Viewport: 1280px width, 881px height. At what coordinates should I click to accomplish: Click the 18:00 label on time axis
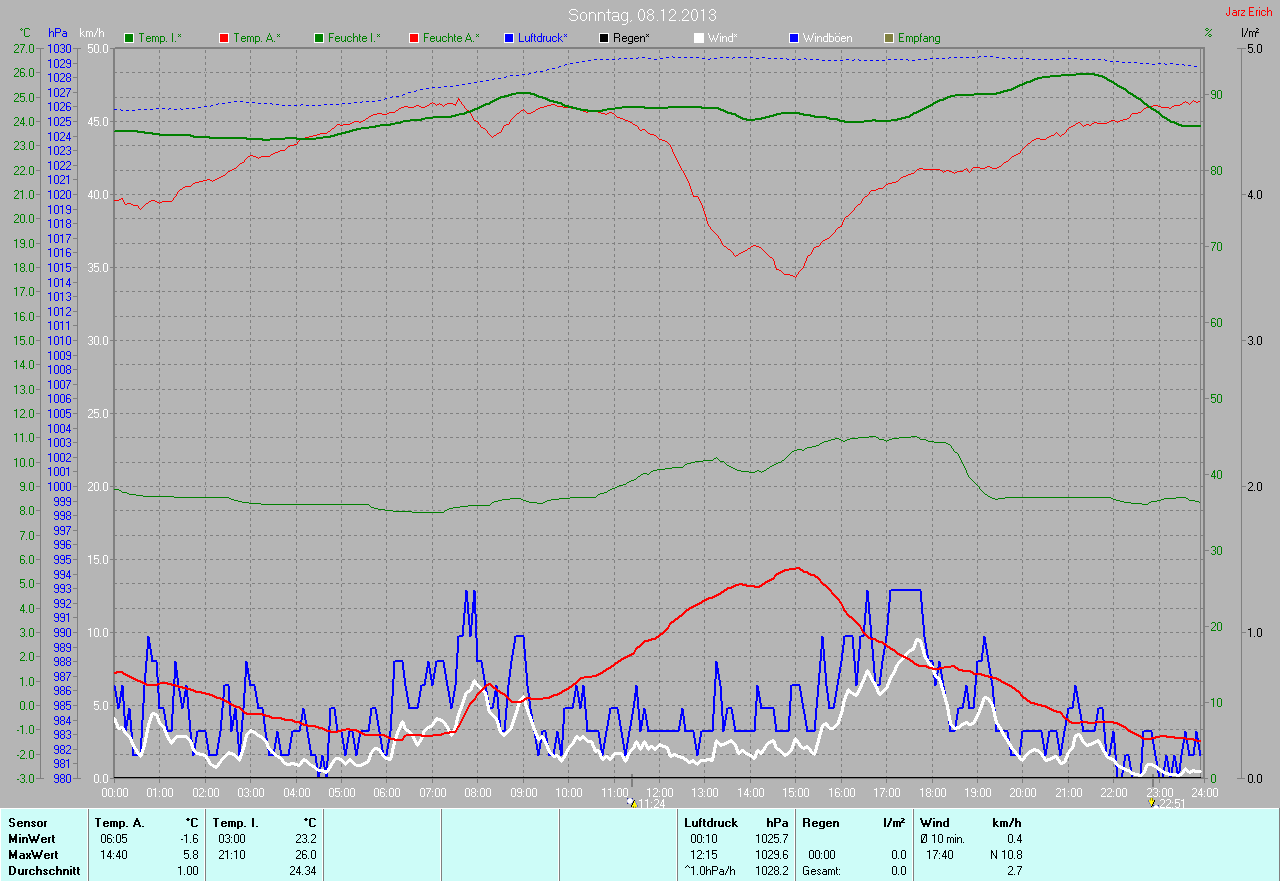point(932,792)
